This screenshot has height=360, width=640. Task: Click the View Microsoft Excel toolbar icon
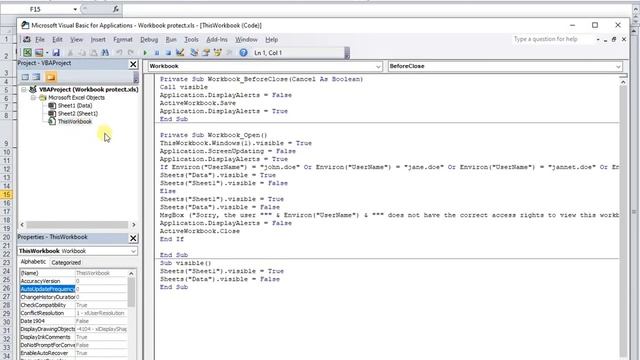[27, 53]
